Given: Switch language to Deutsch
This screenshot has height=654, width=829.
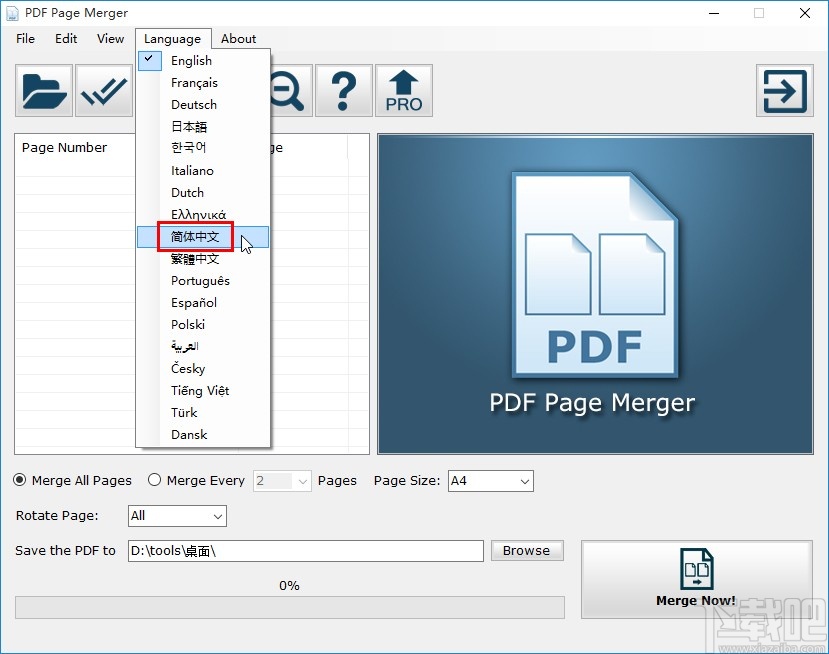Looking at the screenshot, I should (203, 105).
